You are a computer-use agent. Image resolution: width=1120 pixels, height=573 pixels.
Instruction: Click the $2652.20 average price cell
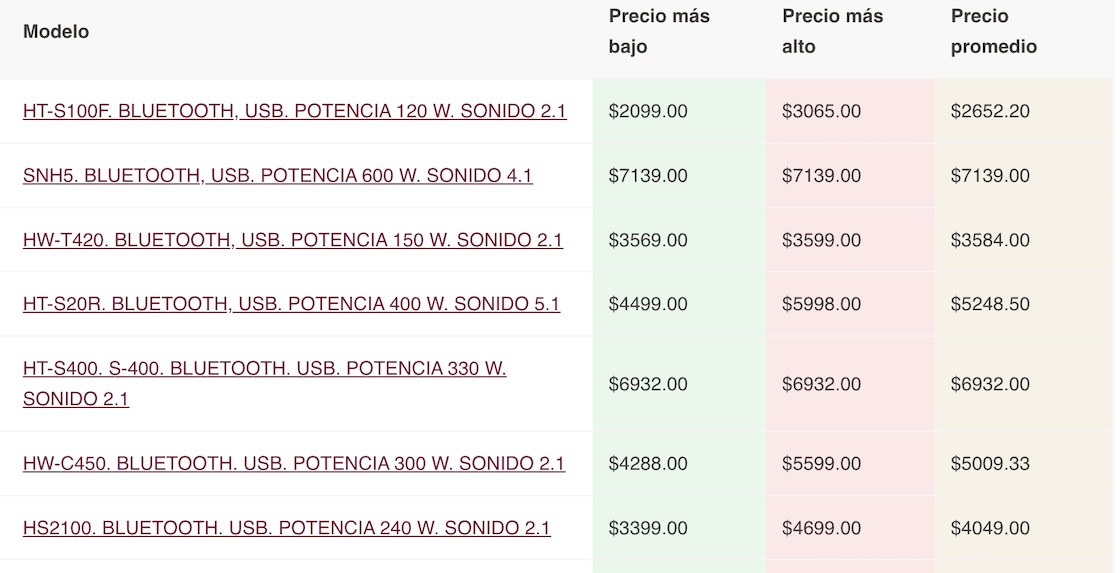click(x=990, y=111)
